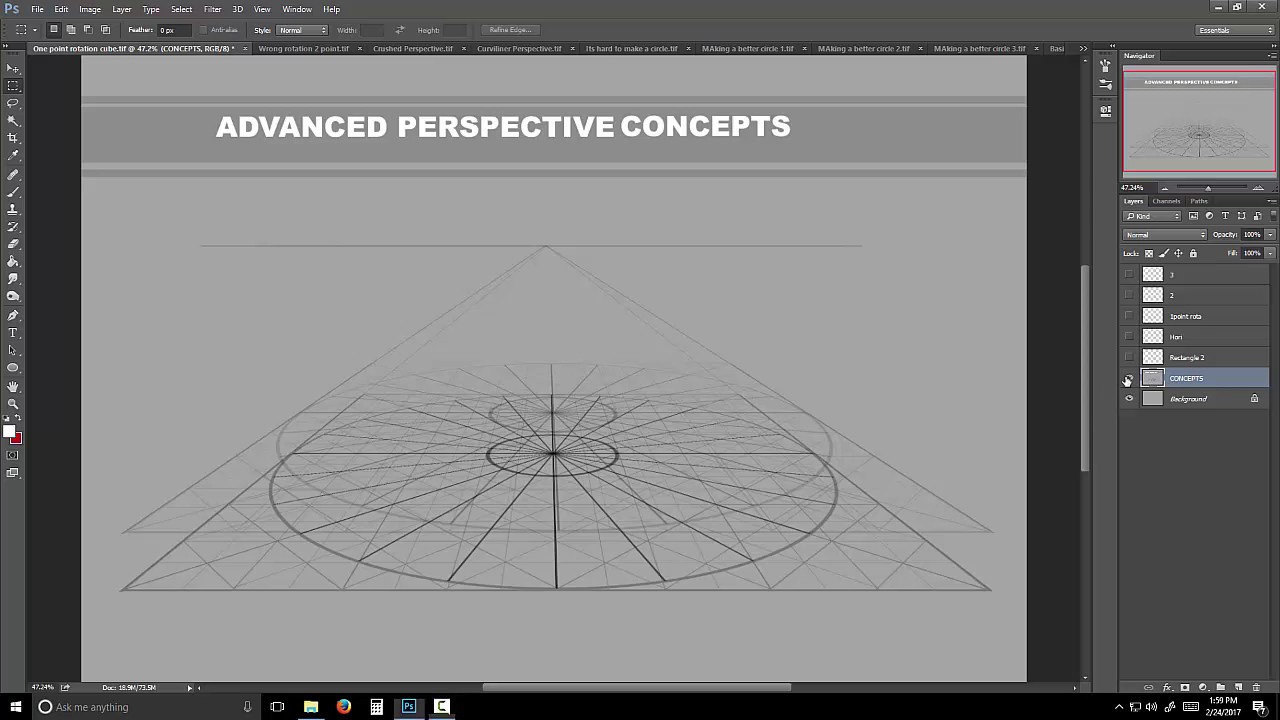Select the Brush tool
This screenshot has height=720, width=1280.
13,191
